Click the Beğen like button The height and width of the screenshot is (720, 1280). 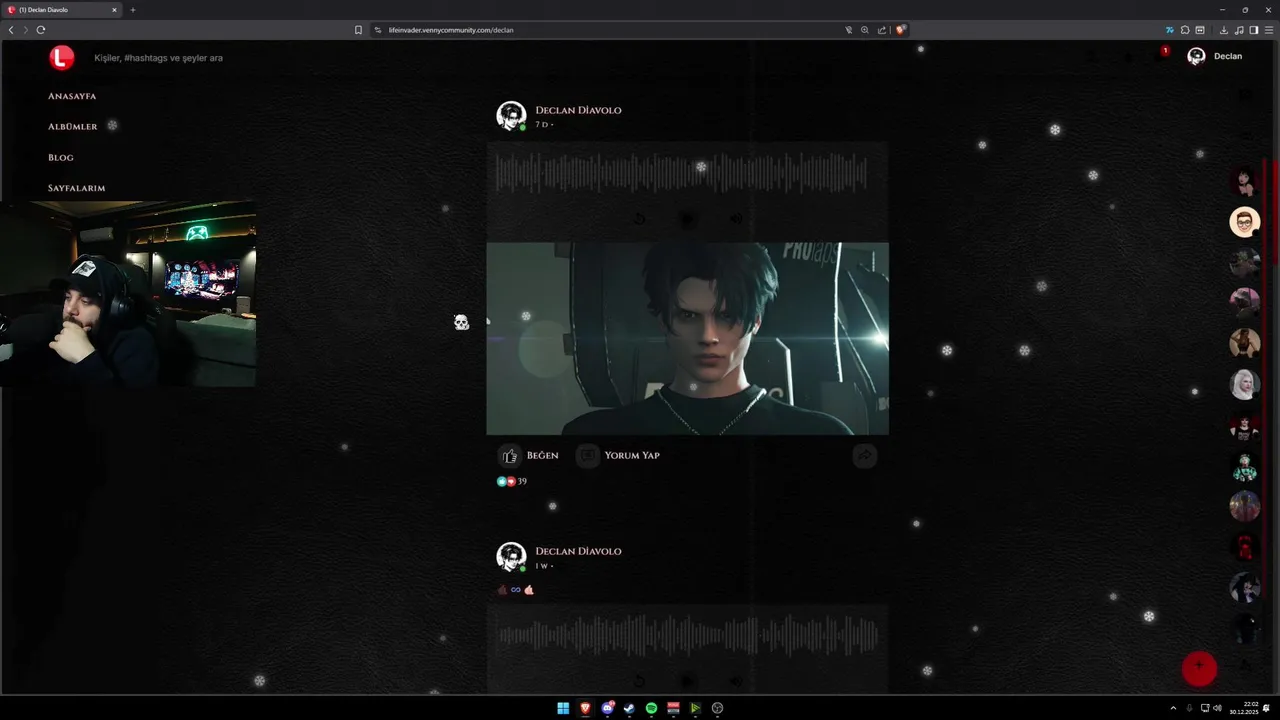point(529,455)
